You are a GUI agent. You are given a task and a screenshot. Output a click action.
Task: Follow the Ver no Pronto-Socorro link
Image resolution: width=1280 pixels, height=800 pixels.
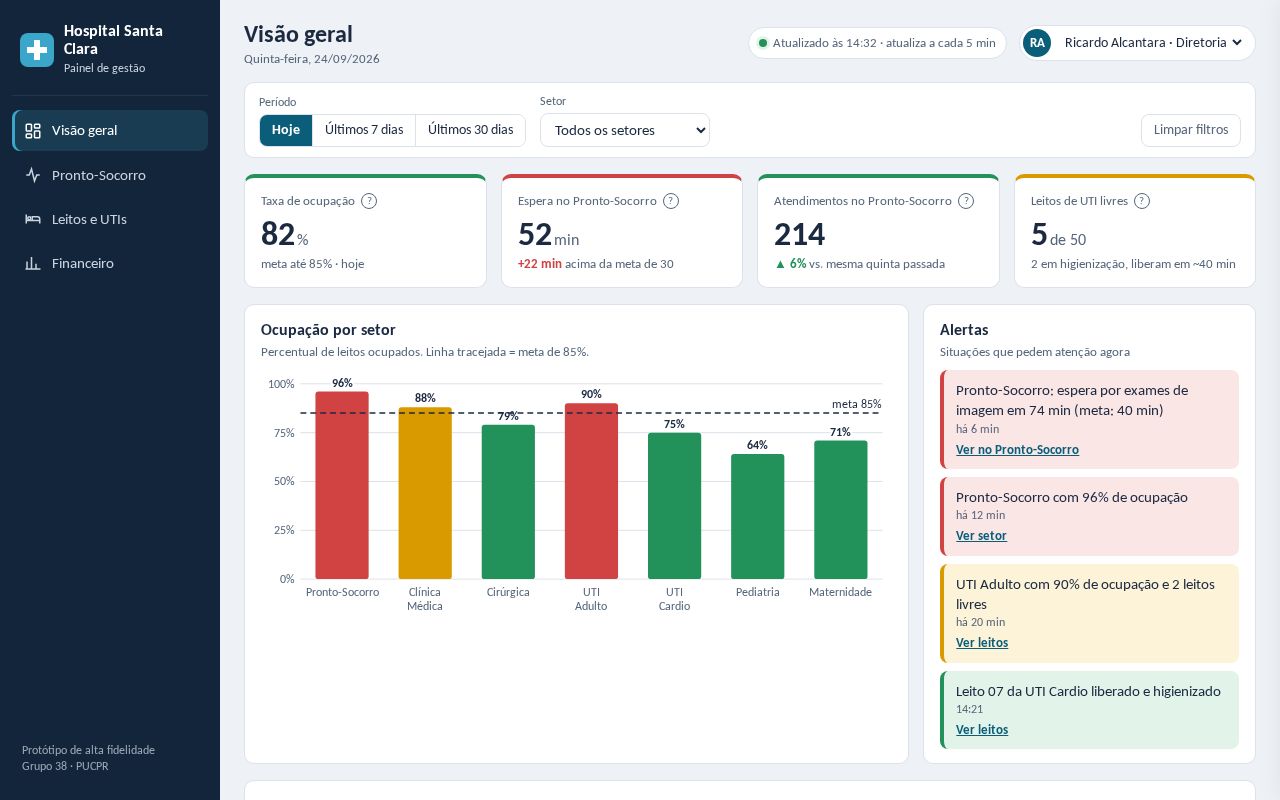click(x=1017, y=450)
